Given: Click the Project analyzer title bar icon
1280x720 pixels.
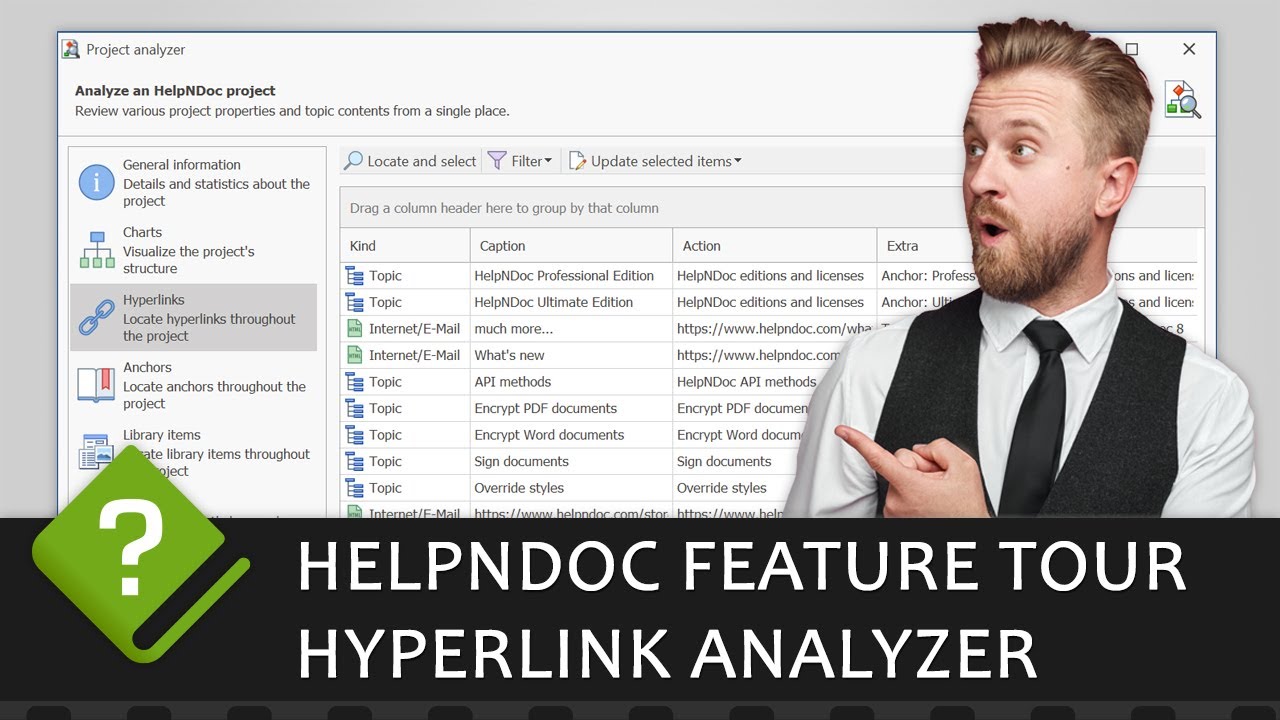Looking at the screenshot, I should coord(71,49).
